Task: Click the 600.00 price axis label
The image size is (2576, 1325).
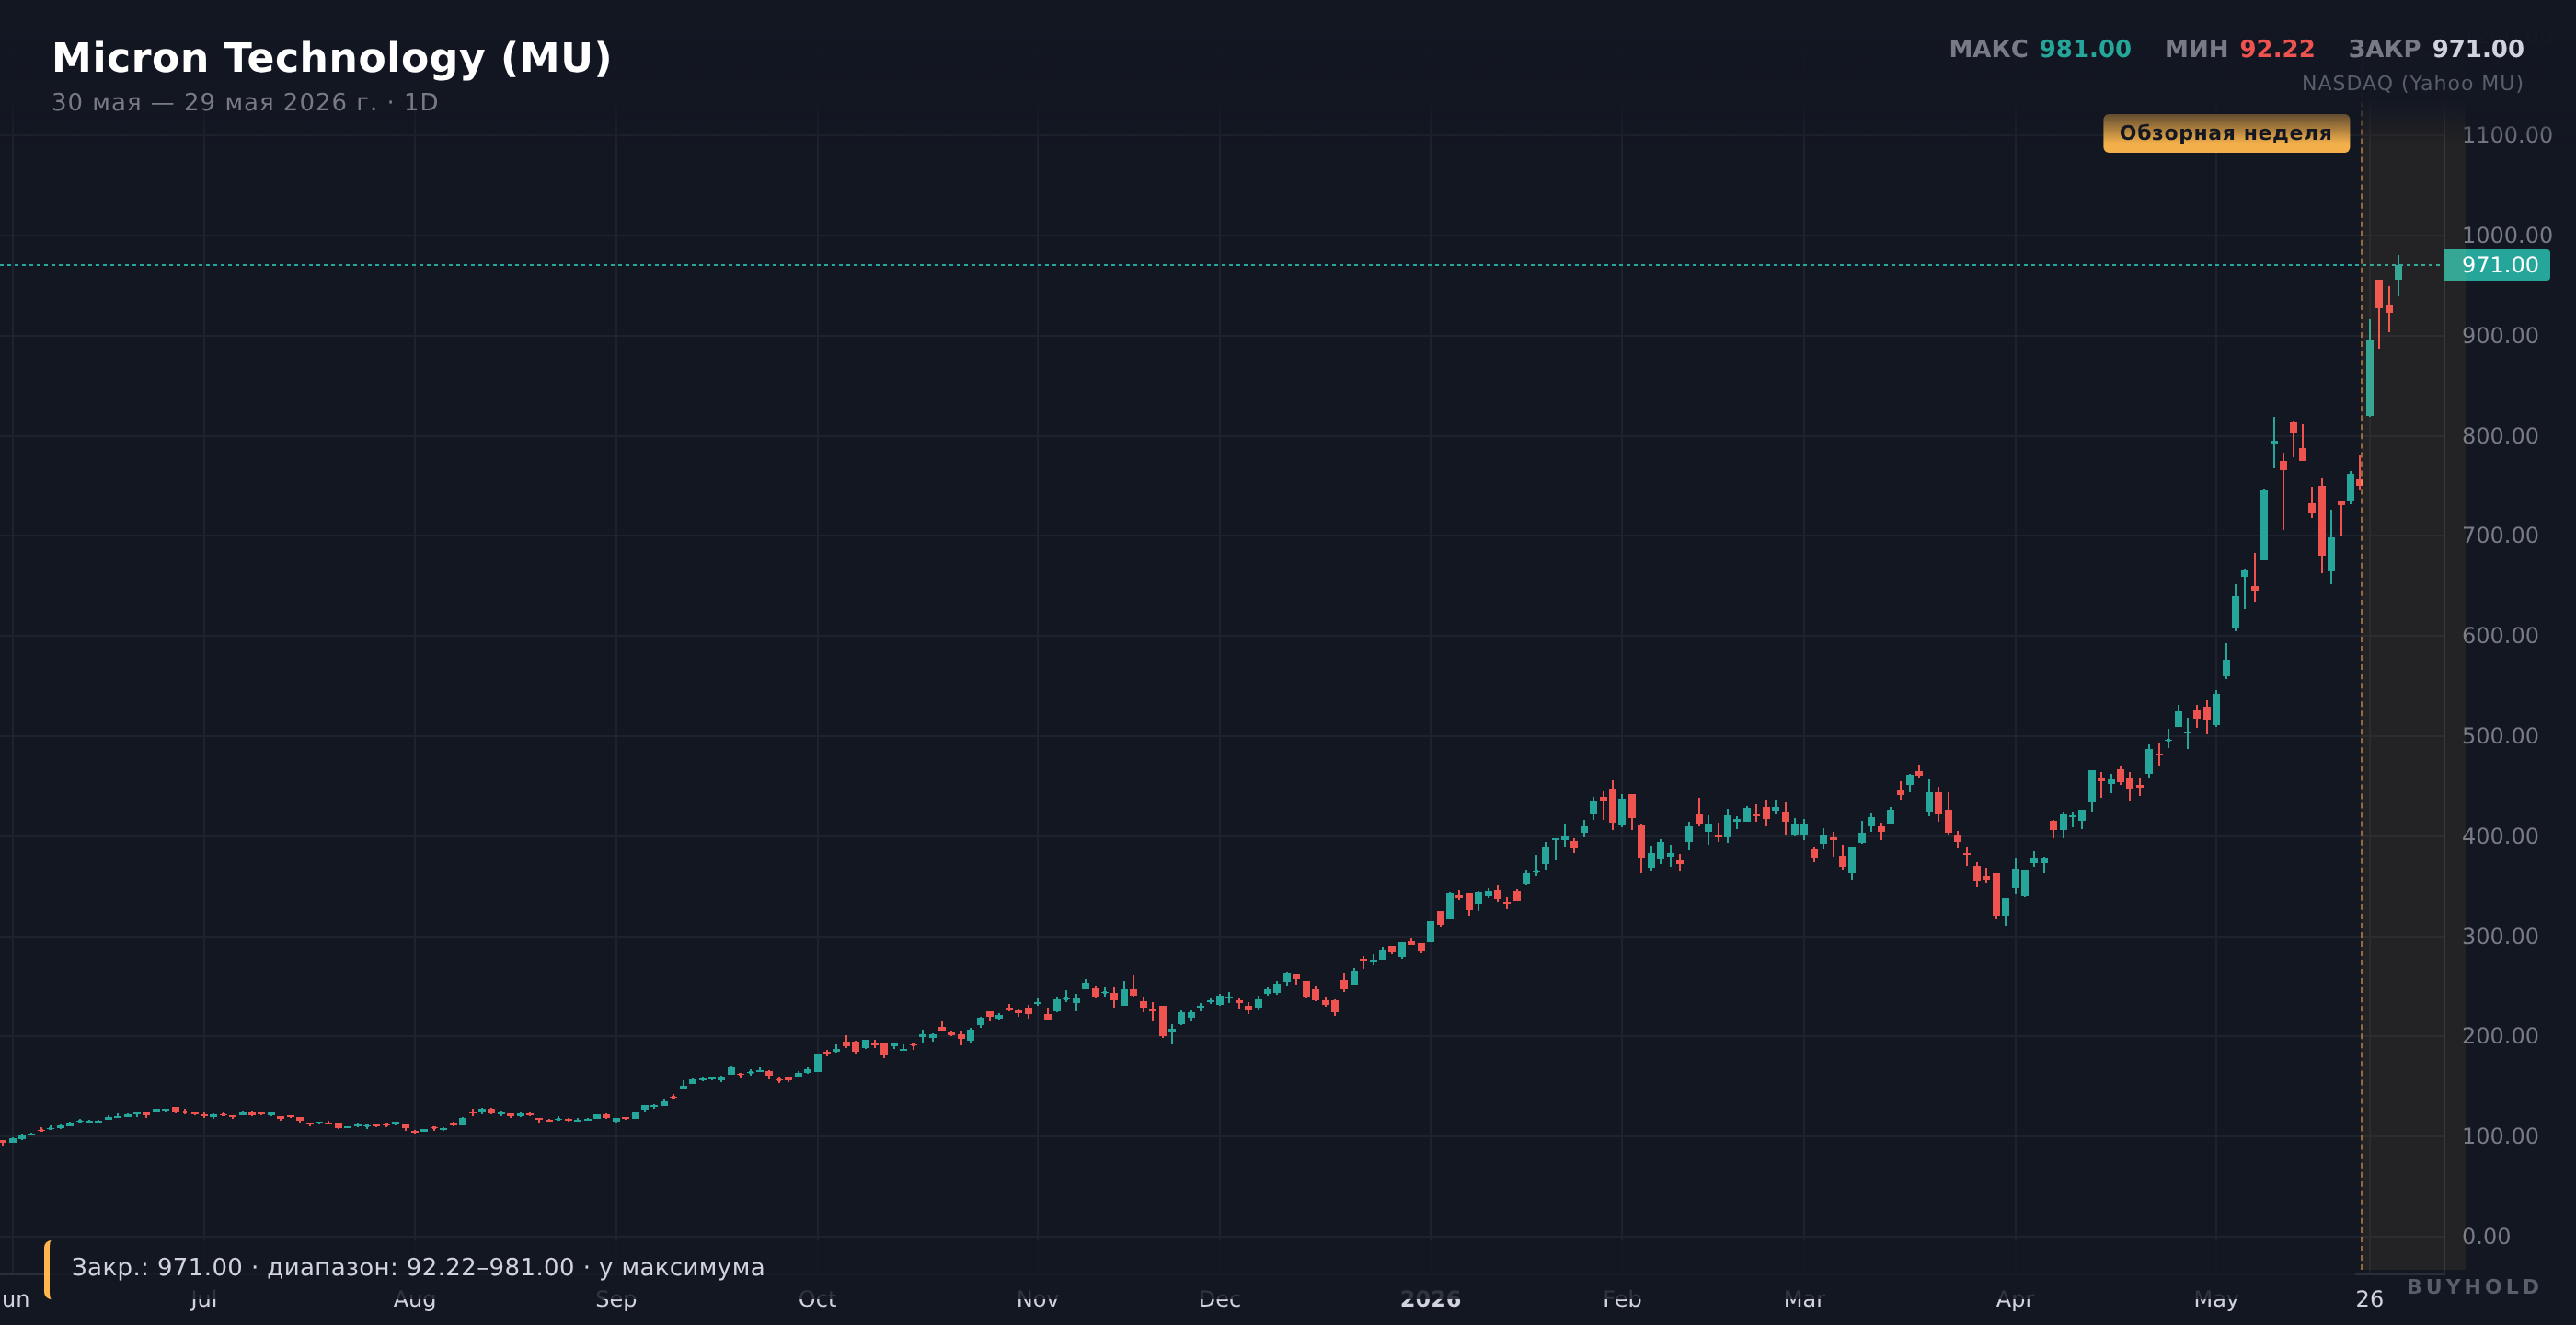Action: (2500, 635)
